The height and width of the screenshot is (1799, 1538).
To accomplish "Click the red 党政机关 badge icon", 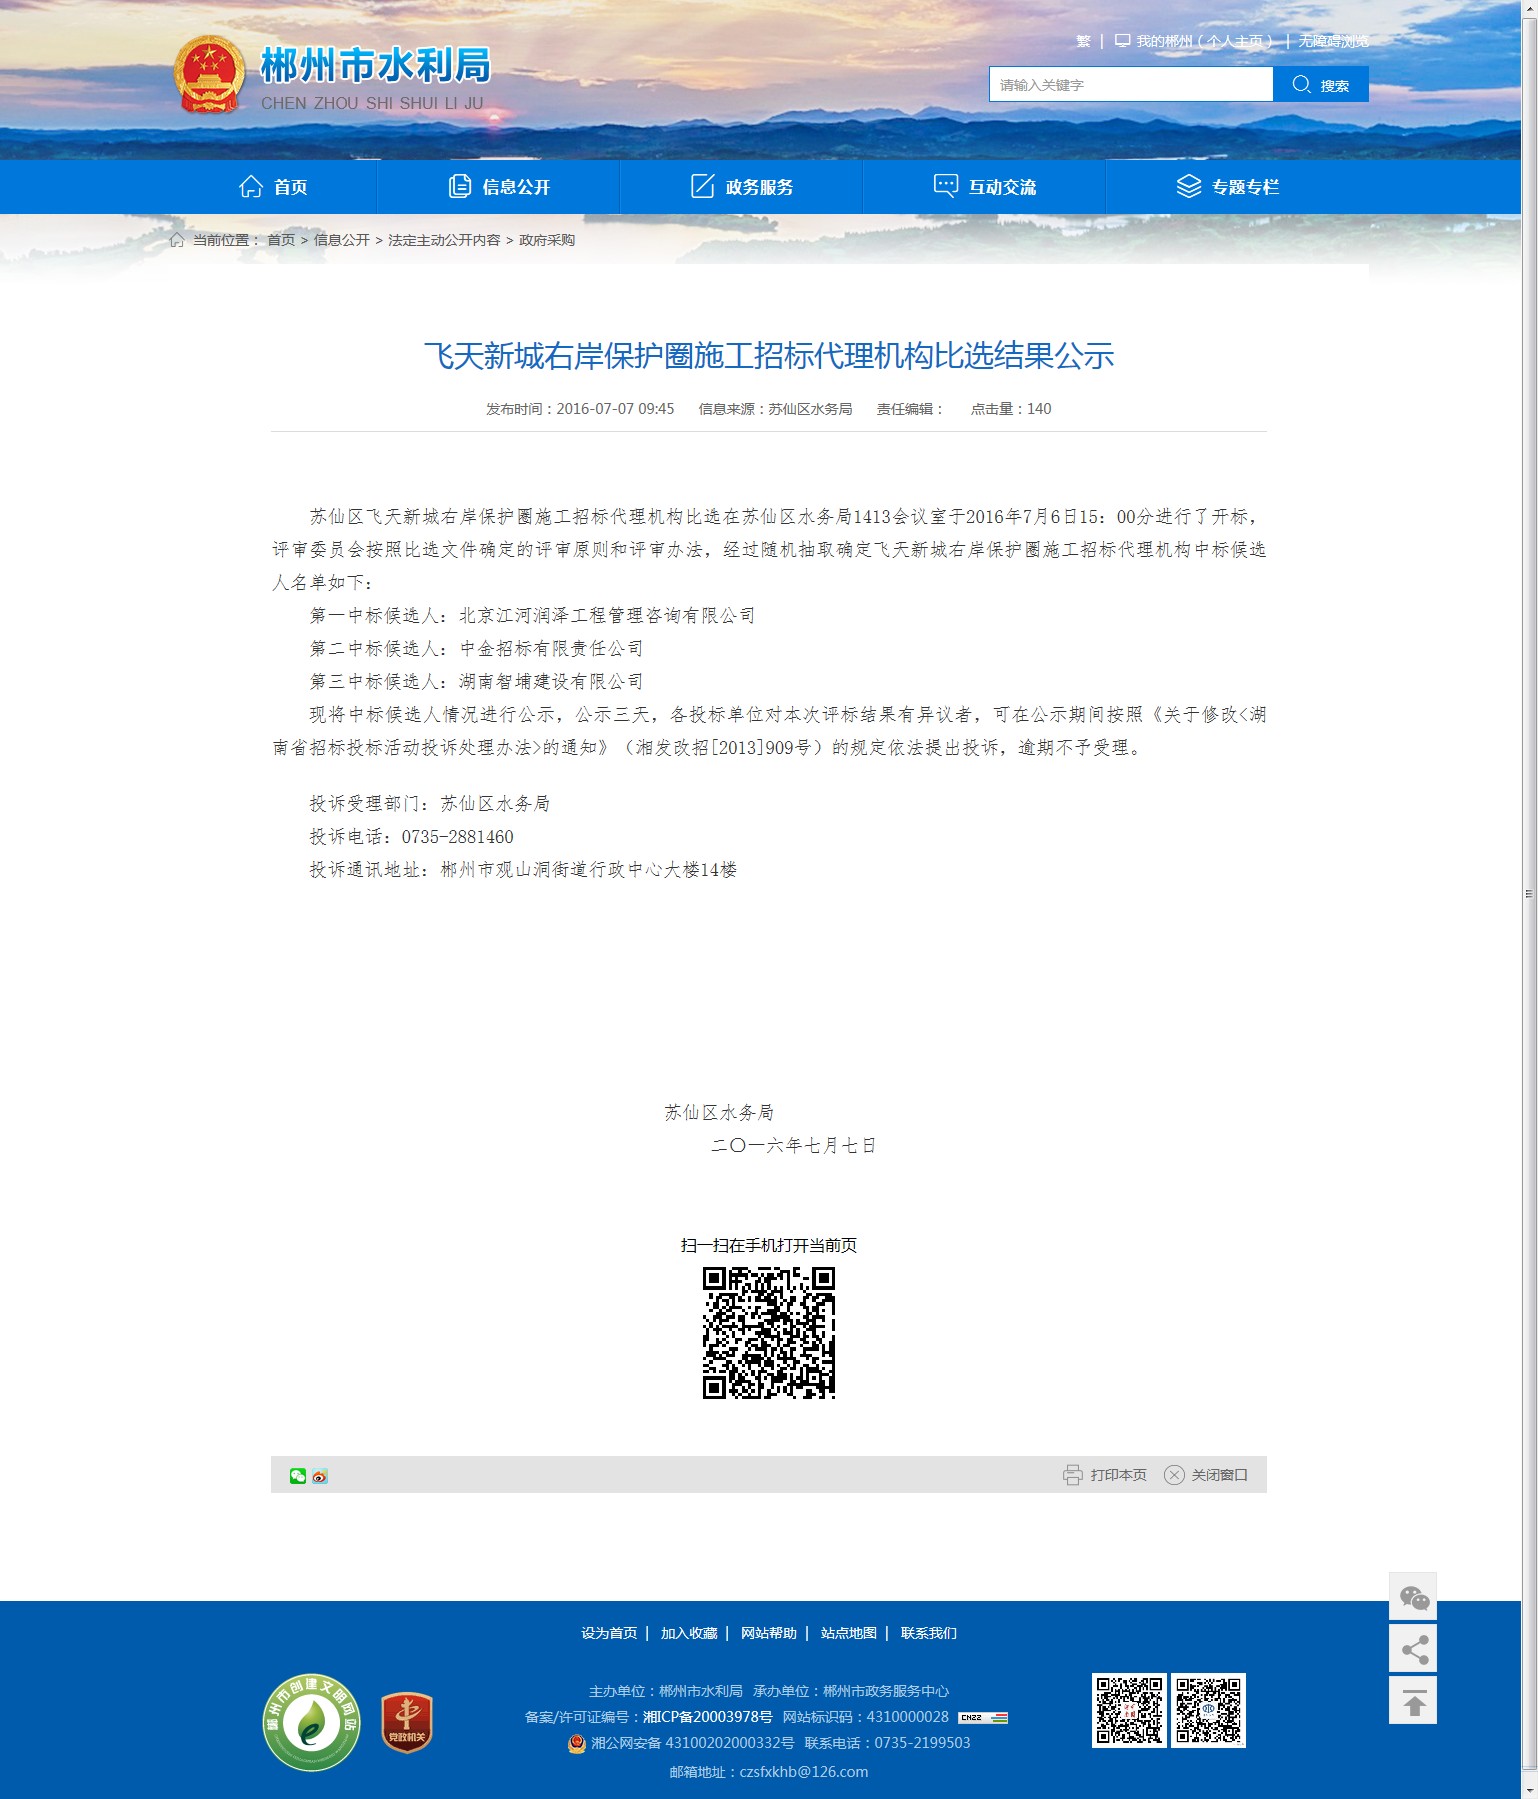I will click(x=407, y=1722).
